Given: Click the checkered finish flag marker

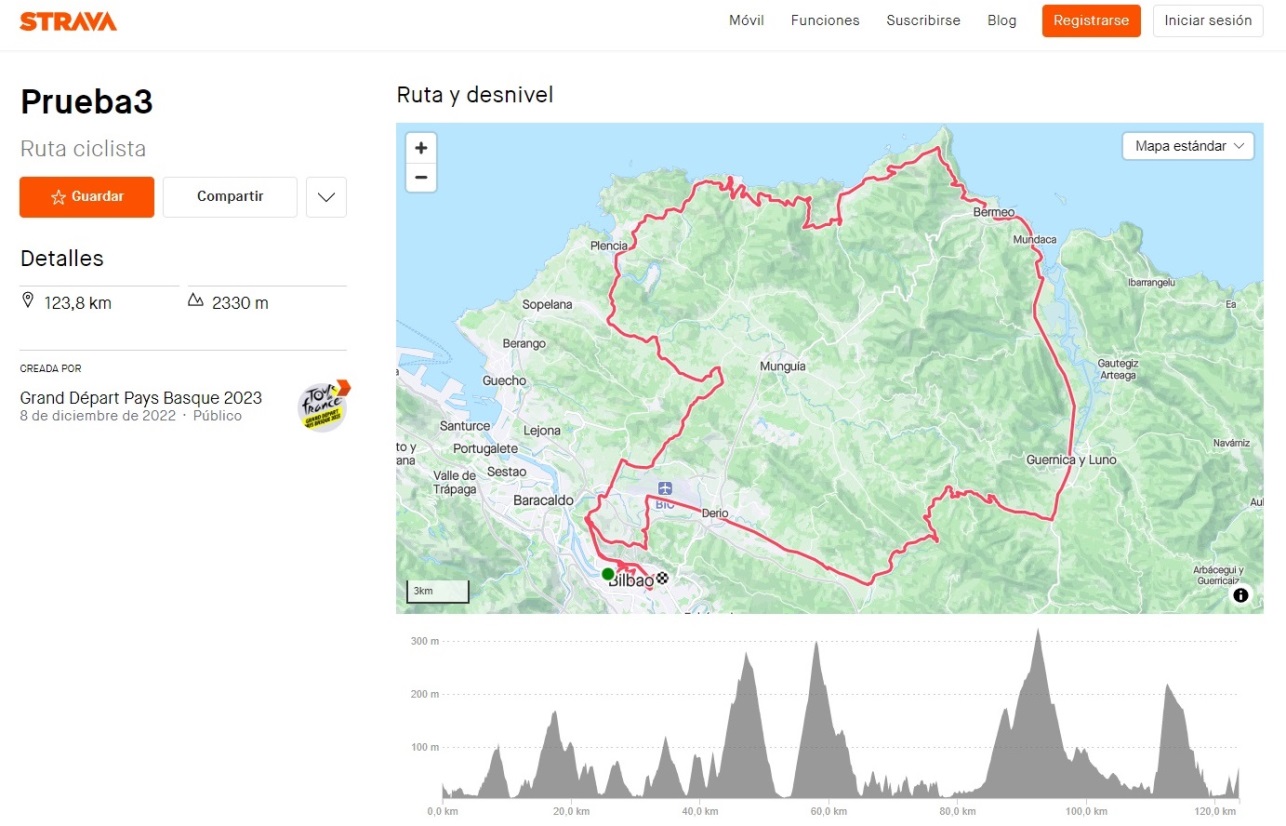Looking at the screenshot, I should click(x=661, y=577).
